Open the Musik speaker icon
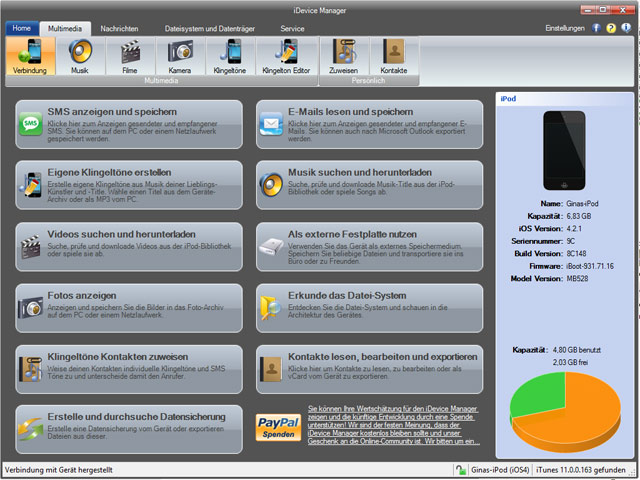This screenshot has height=480, width=640. (x=80, y=56)
